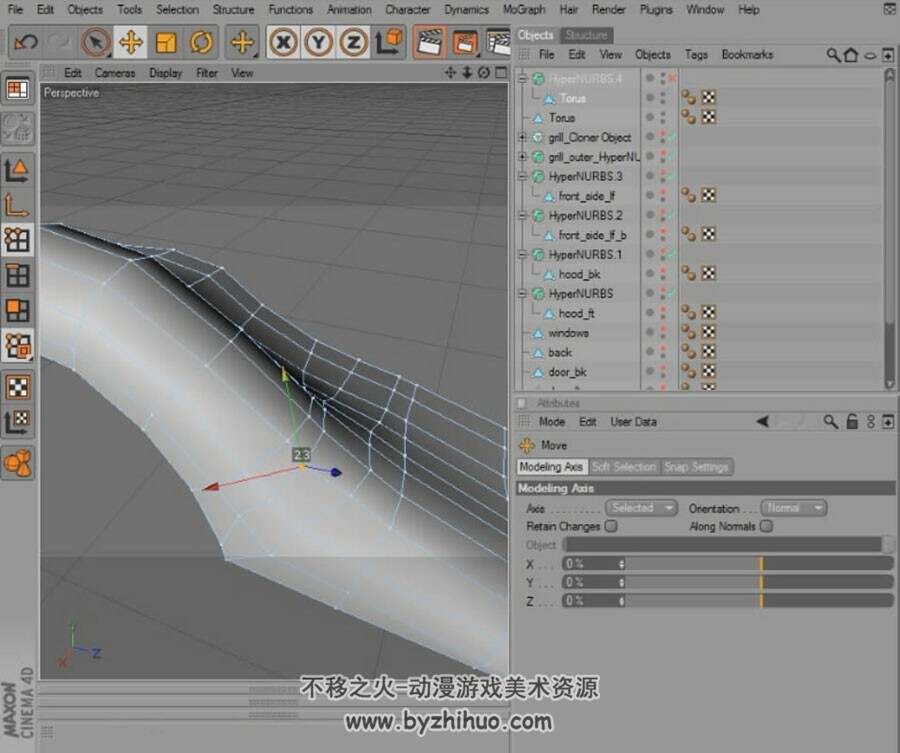Screen dimensions: 900x753
Task: Toggle Z axis lock
Action: [354, 42]
